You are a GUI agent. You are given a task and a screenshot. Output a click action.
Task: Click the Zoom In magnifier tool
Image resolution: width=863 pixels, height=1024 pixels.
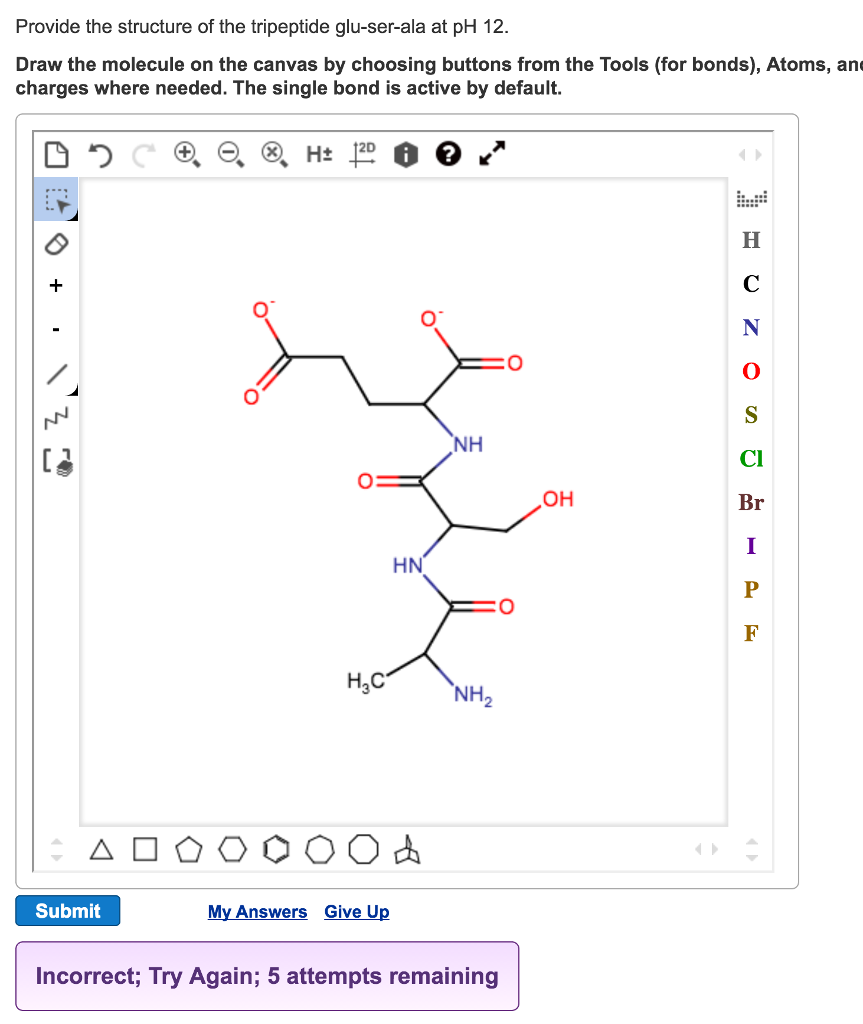point(184,153)
